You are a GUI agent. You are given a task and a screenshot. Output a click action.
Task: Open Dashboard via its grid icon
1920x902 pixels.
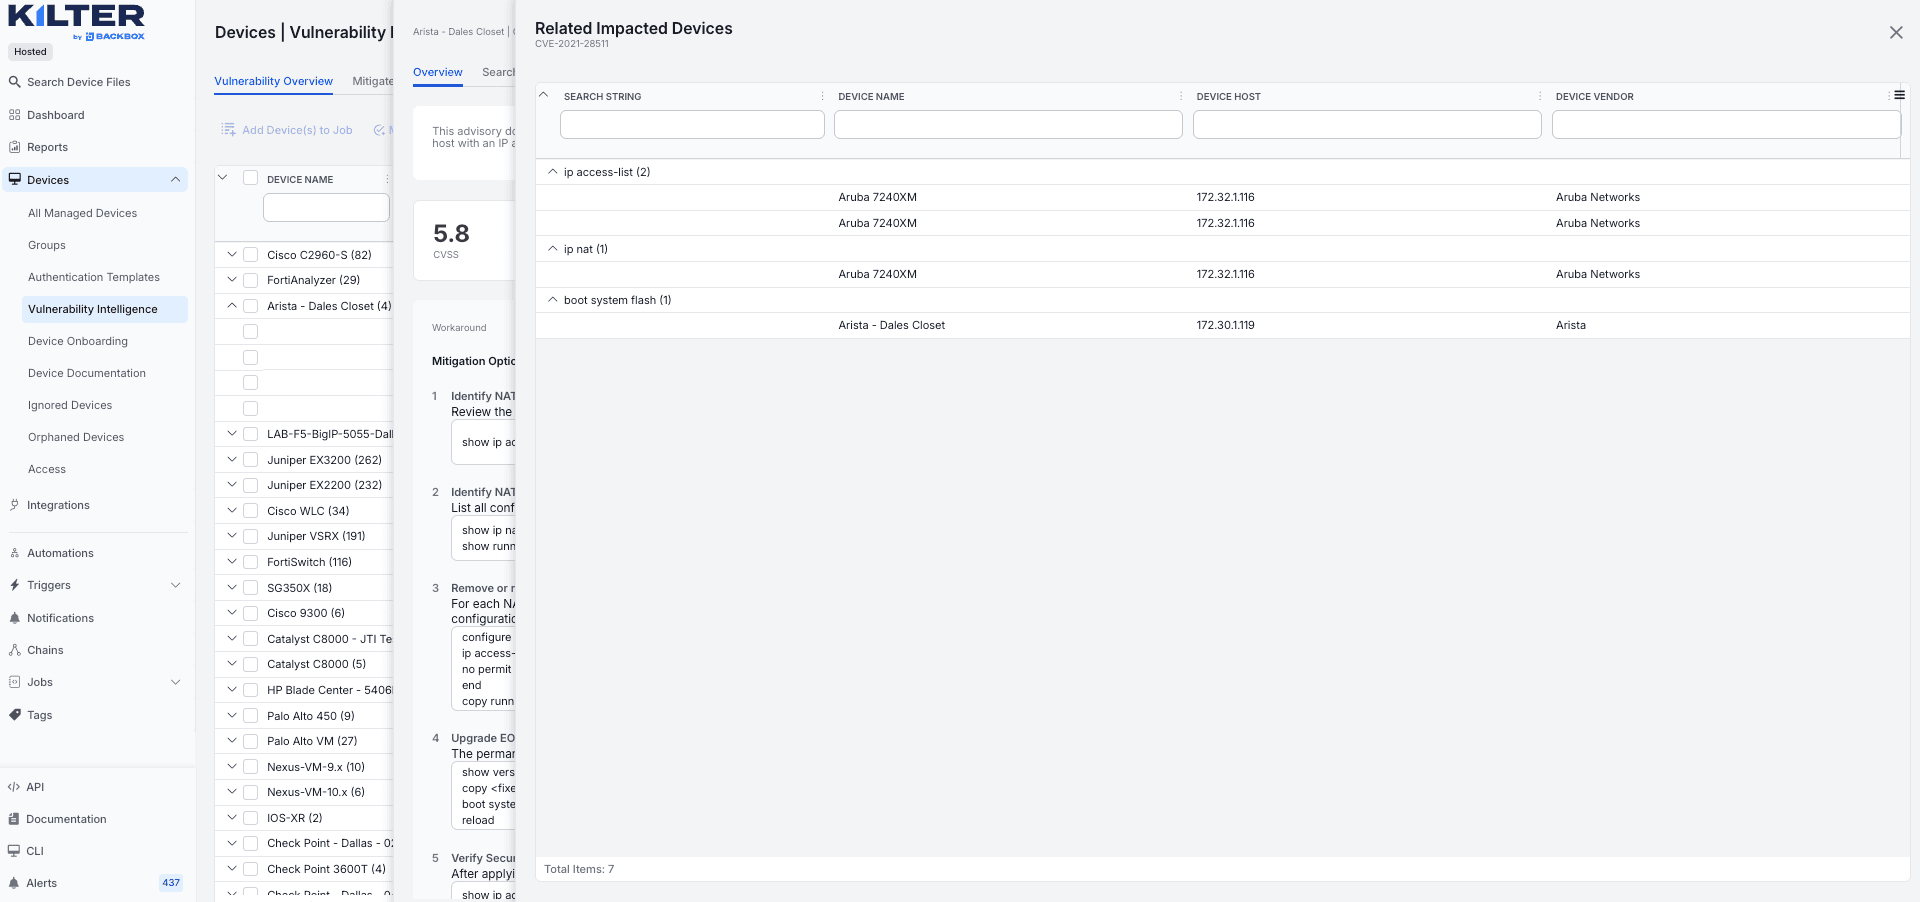point(14,115)
